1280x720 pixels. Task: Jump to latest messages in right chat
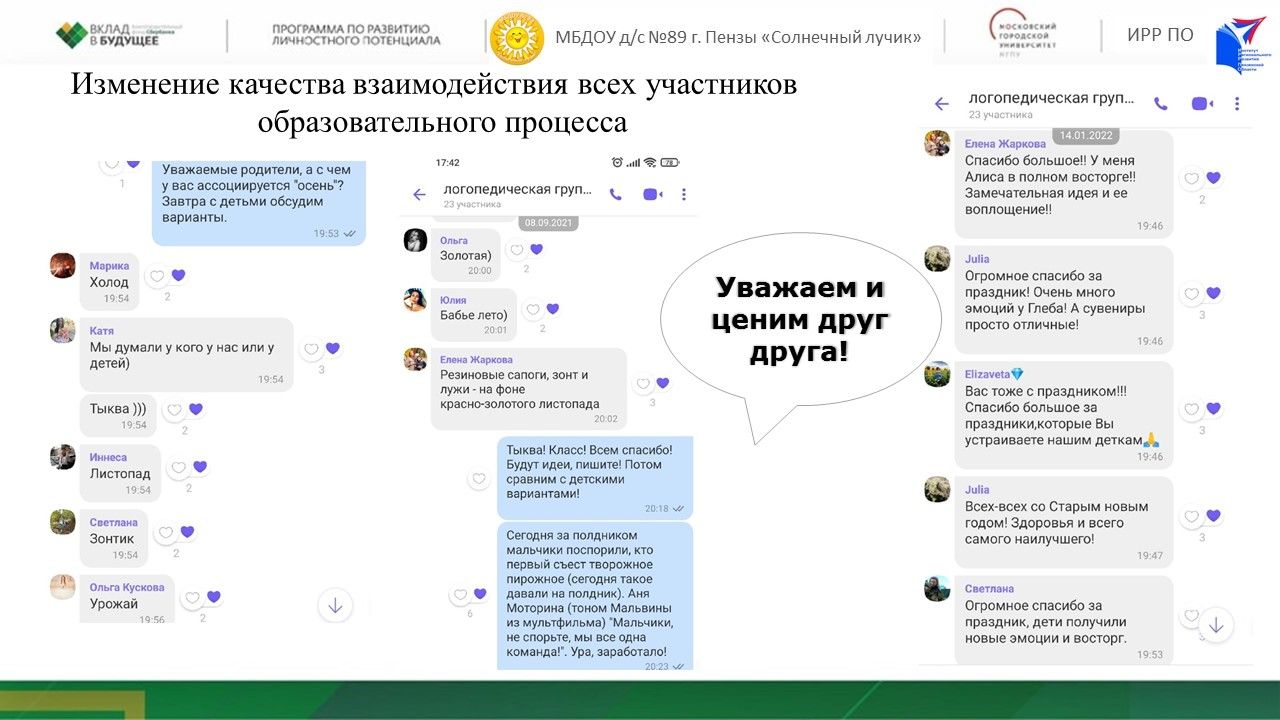pyautogui.click(x=1216, y=625)
